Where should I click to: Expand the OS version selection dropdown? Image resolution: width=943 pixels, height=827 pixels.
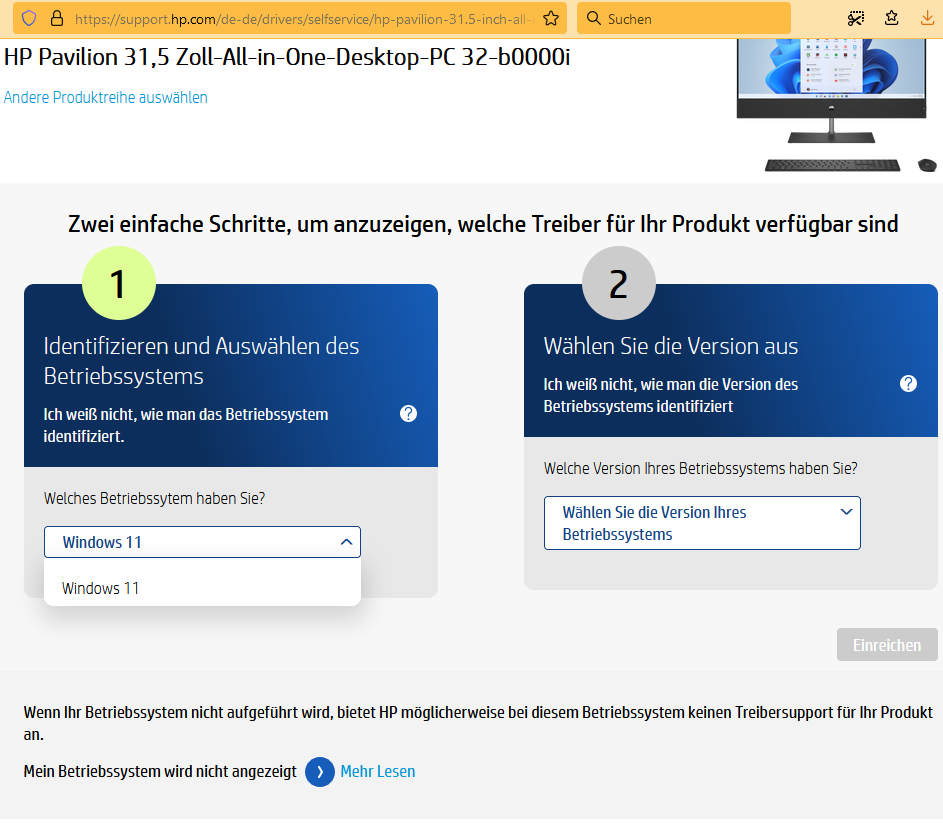702,523
